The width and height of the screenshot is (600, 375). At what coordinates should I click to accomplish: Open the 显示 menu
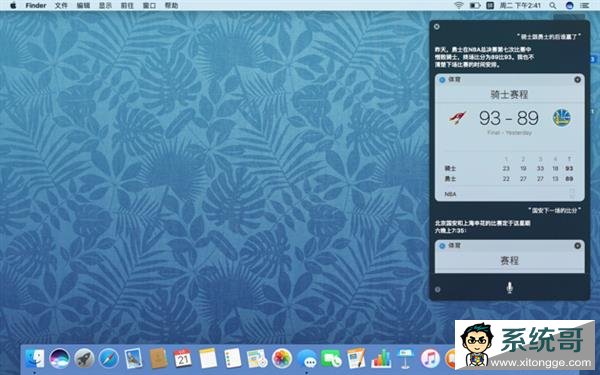tap(105, 5)
